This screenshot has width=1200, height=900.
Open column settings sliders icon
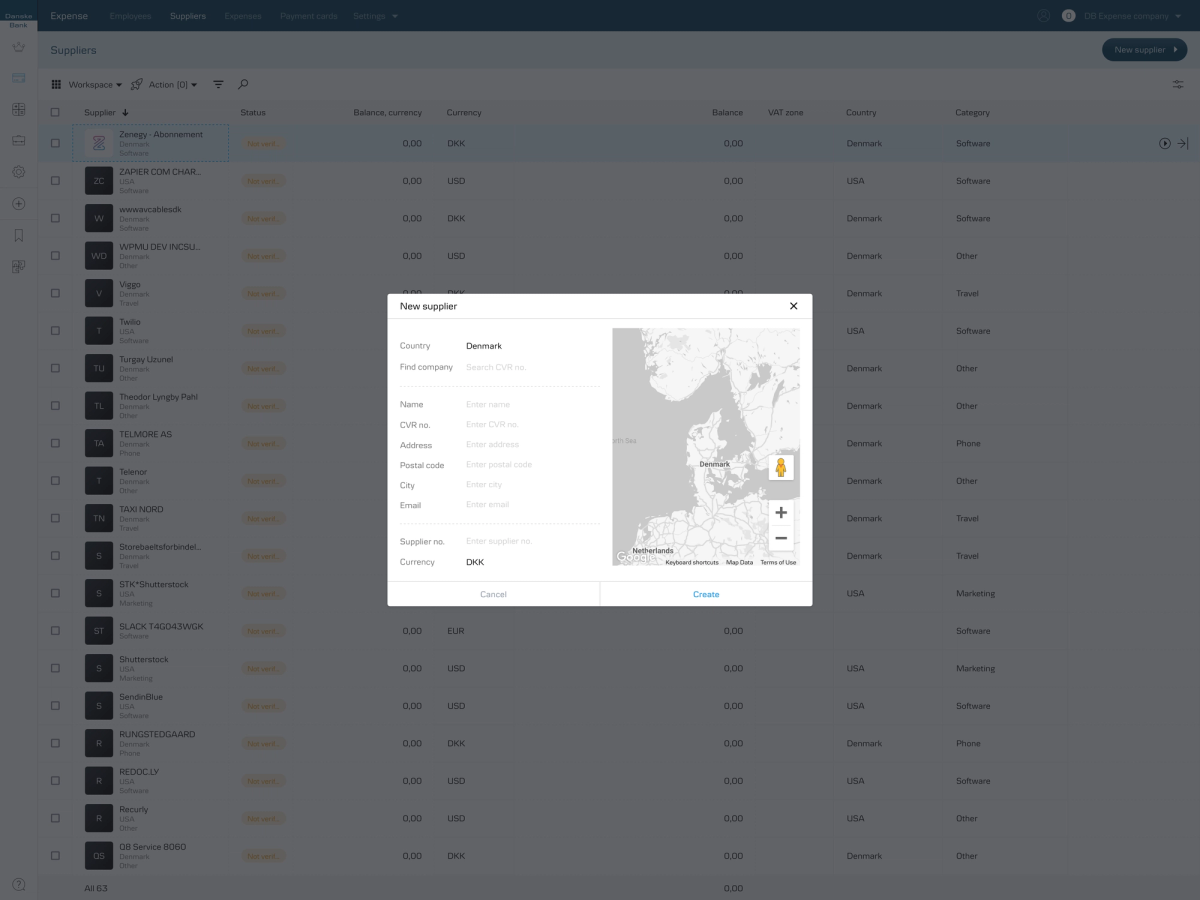1178,85
